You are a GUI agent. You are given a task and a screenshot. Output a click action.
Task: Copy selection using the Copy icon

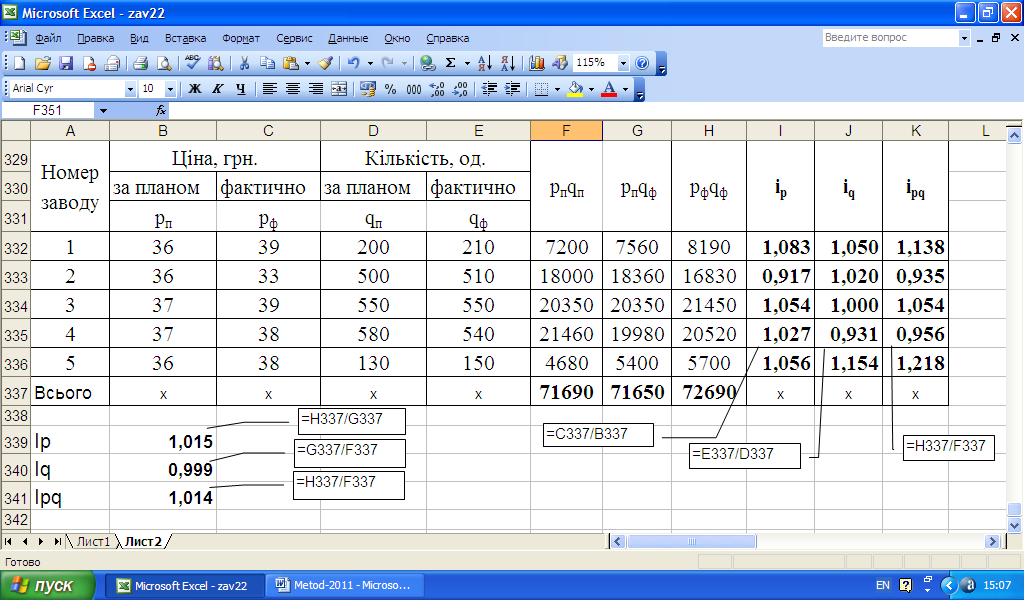[x=267, y=63]
